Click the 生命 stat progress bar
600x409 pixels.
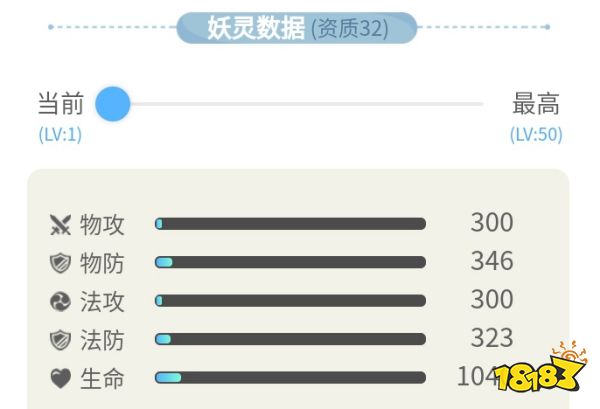pos(290,378)
